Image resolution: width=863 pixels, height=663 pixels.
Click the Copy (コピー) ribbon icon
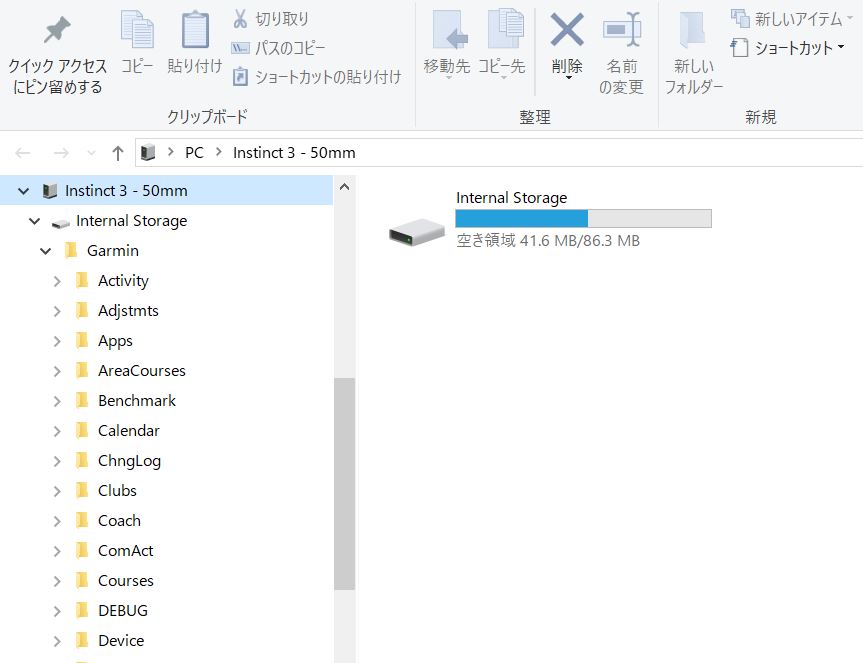coord(137,29)
